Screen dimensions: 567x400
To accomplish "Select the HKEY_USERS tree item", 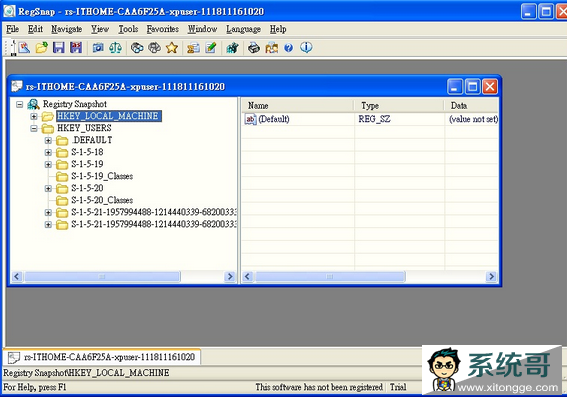I will 84,128.
